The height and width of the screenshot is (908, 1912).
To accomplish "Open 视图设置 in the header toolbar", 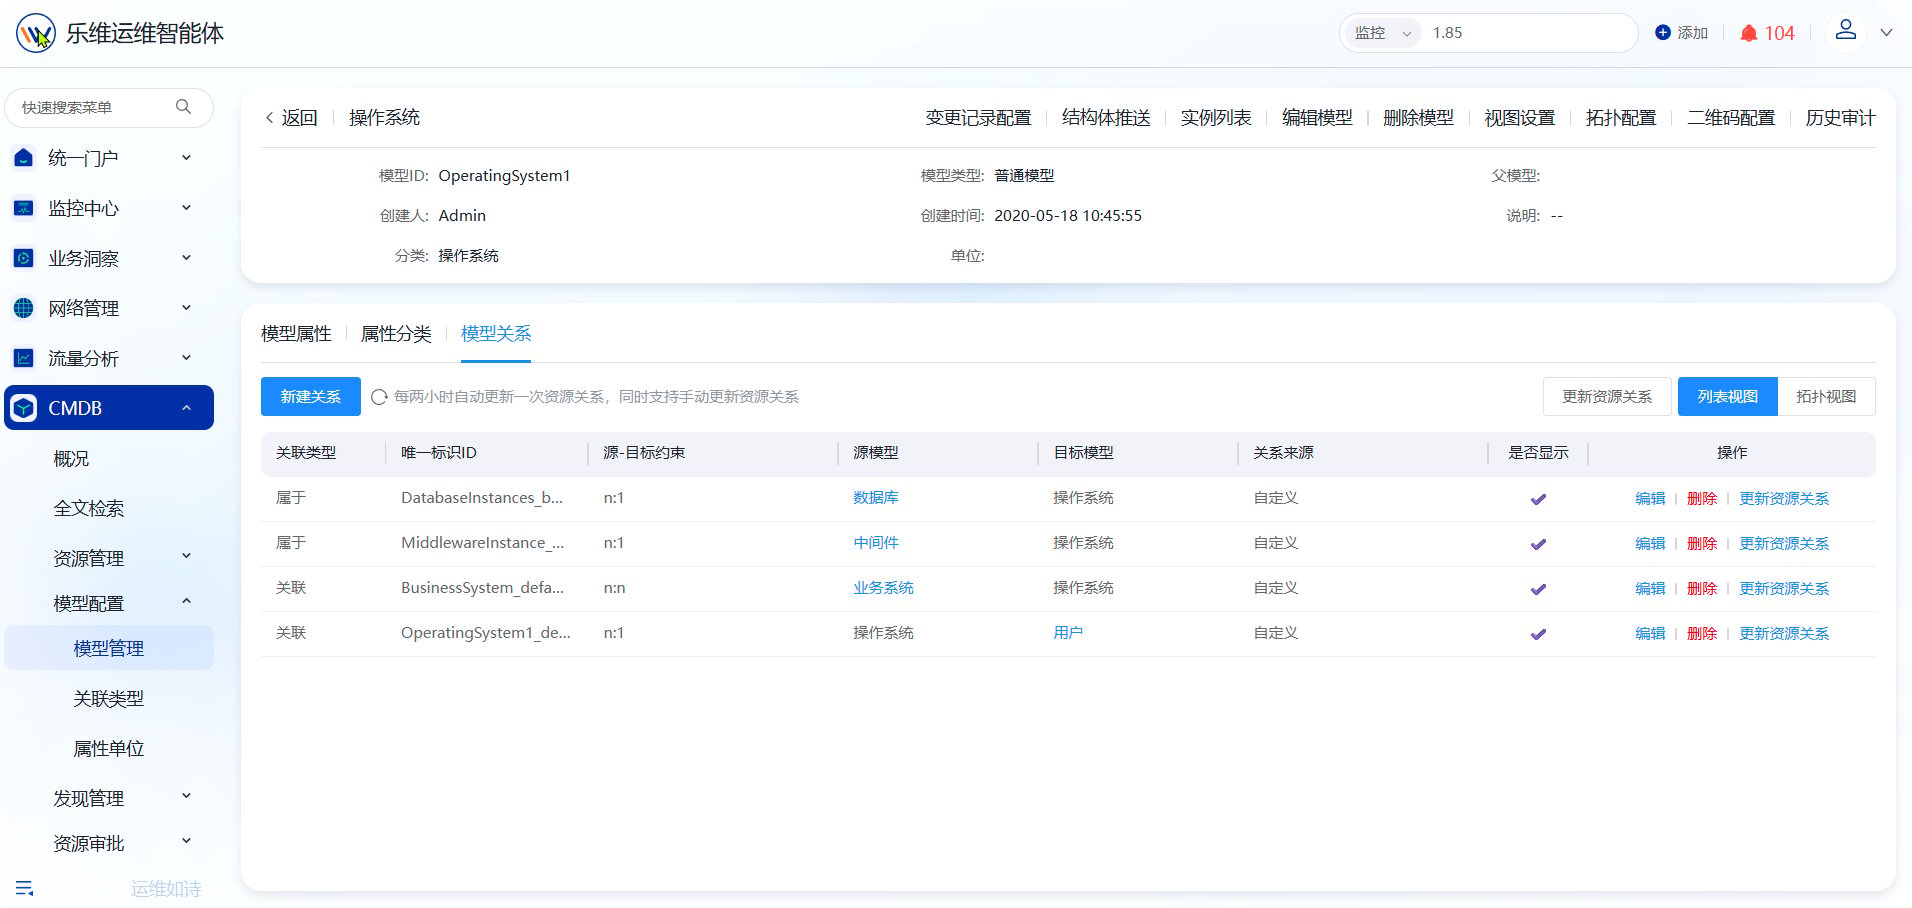I will pyautogui.click(x=1520, y=118).
